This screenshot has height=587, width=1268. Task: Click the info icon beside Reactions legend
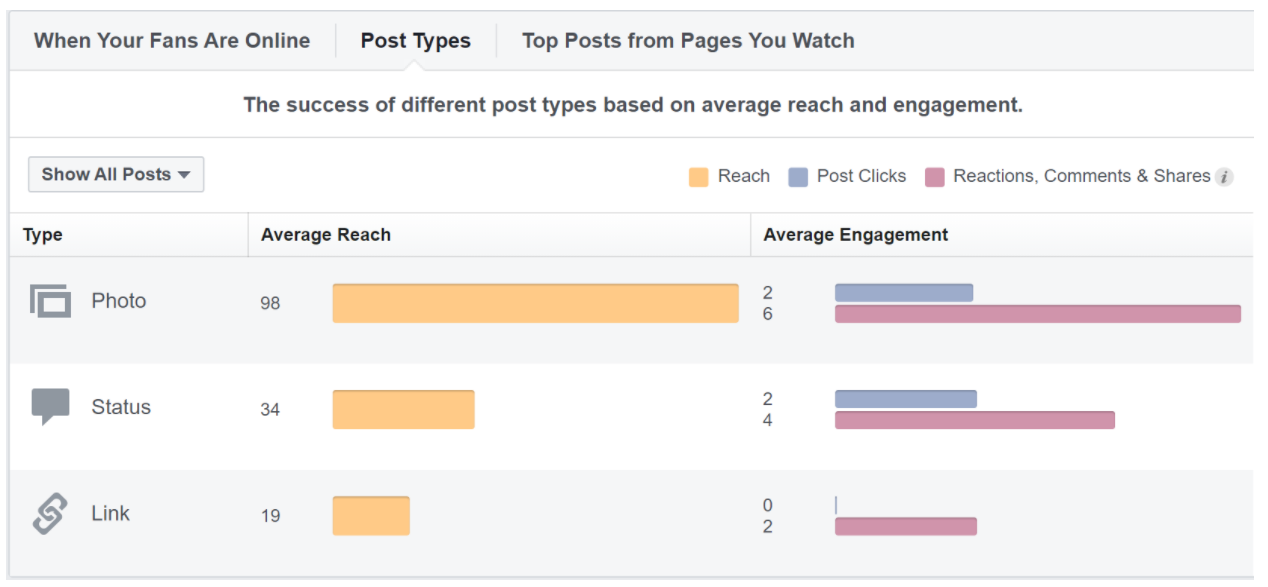pos(1224,177)
